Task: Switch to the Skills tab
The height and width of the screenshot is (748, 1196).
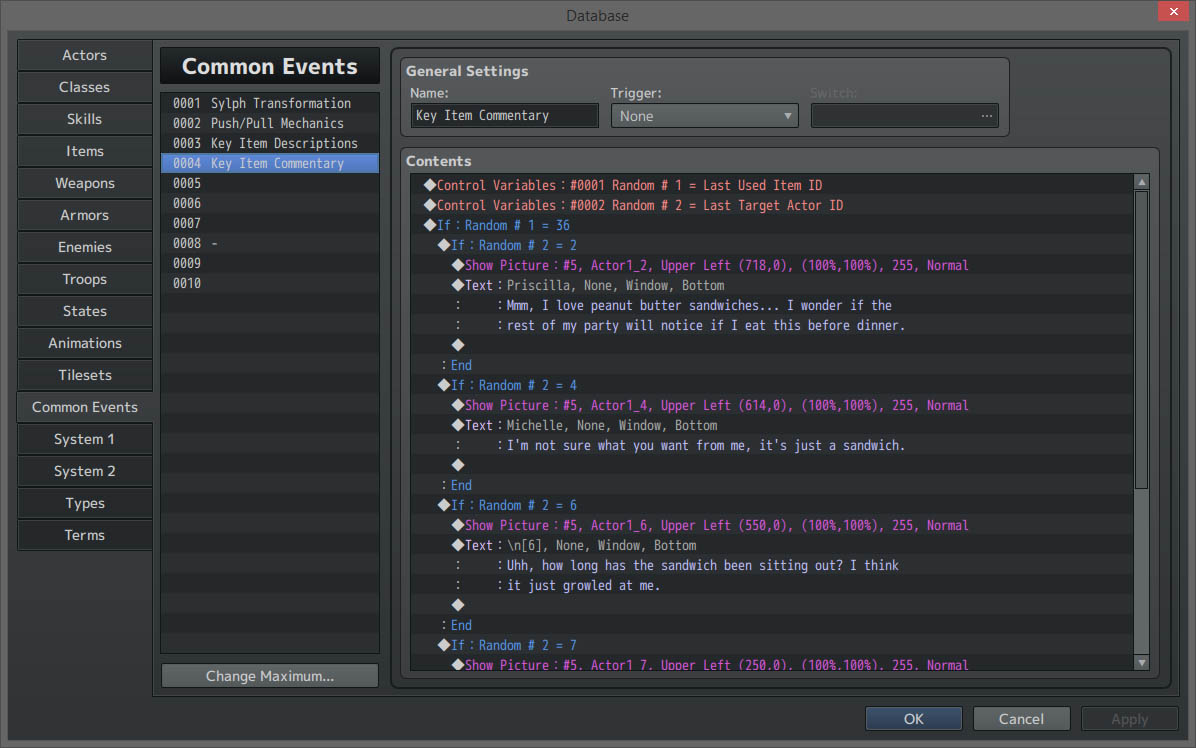Action: (x=85, y=119)
